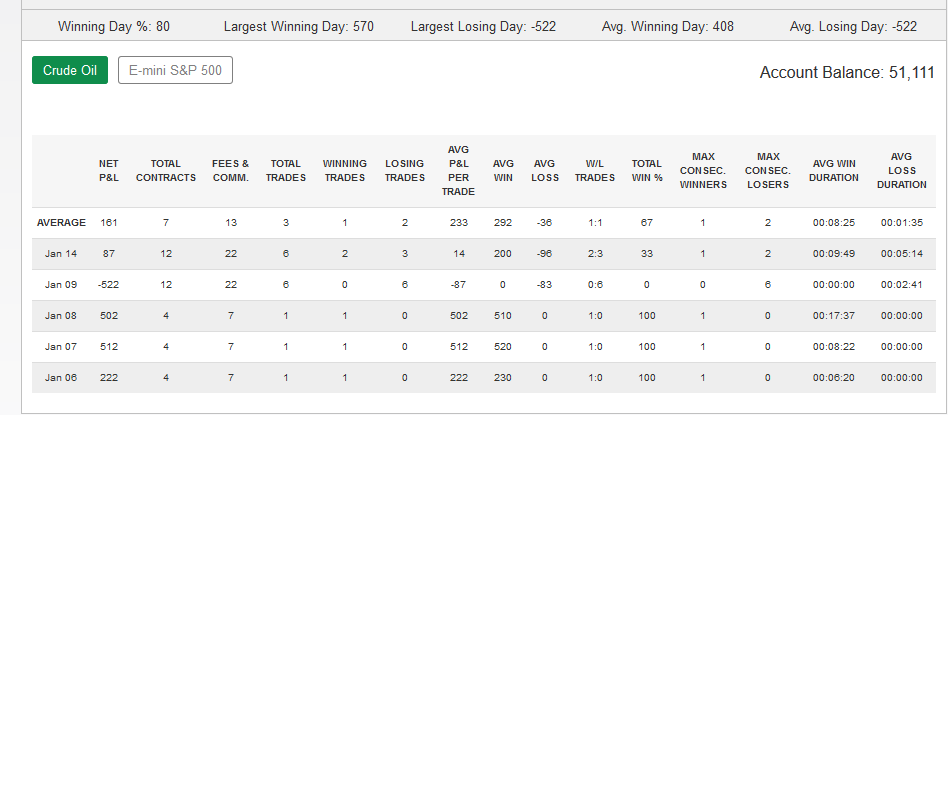Click the 510 avg win for Jan 08
Screen dimensions: 948x791
point(503,316)
